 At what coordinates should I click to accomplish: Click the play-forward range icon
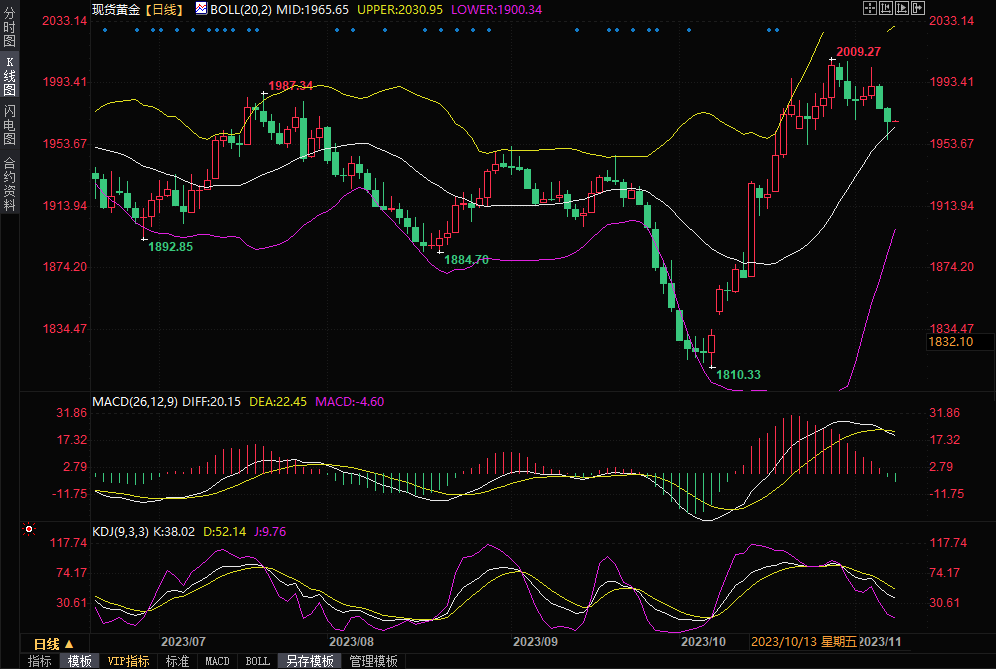[902, 8]
